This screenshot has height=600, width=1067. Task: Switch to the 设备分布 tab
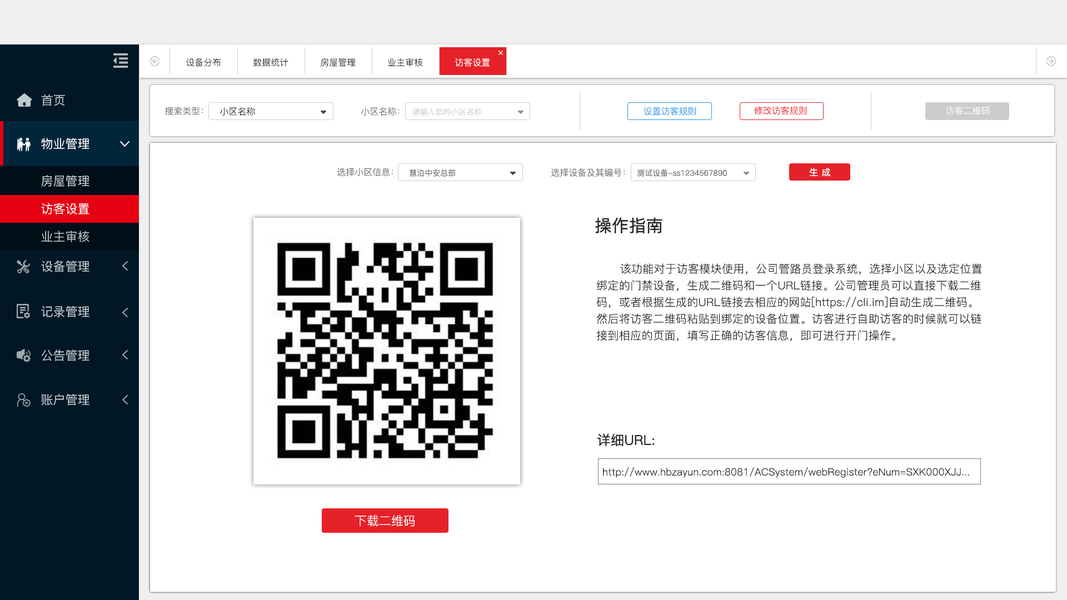tap(203, 62)
